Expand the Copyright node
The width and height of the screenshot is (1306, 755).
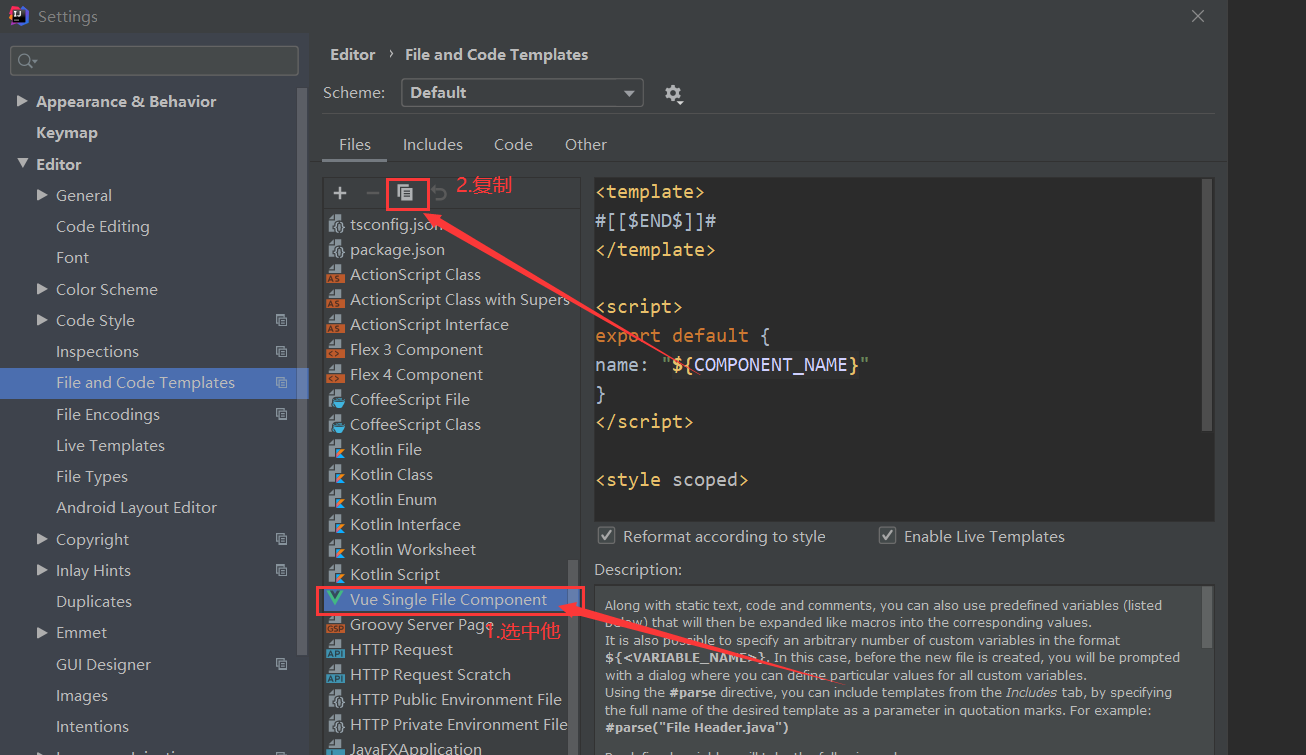pyautogui.click(x=42, y=539)
